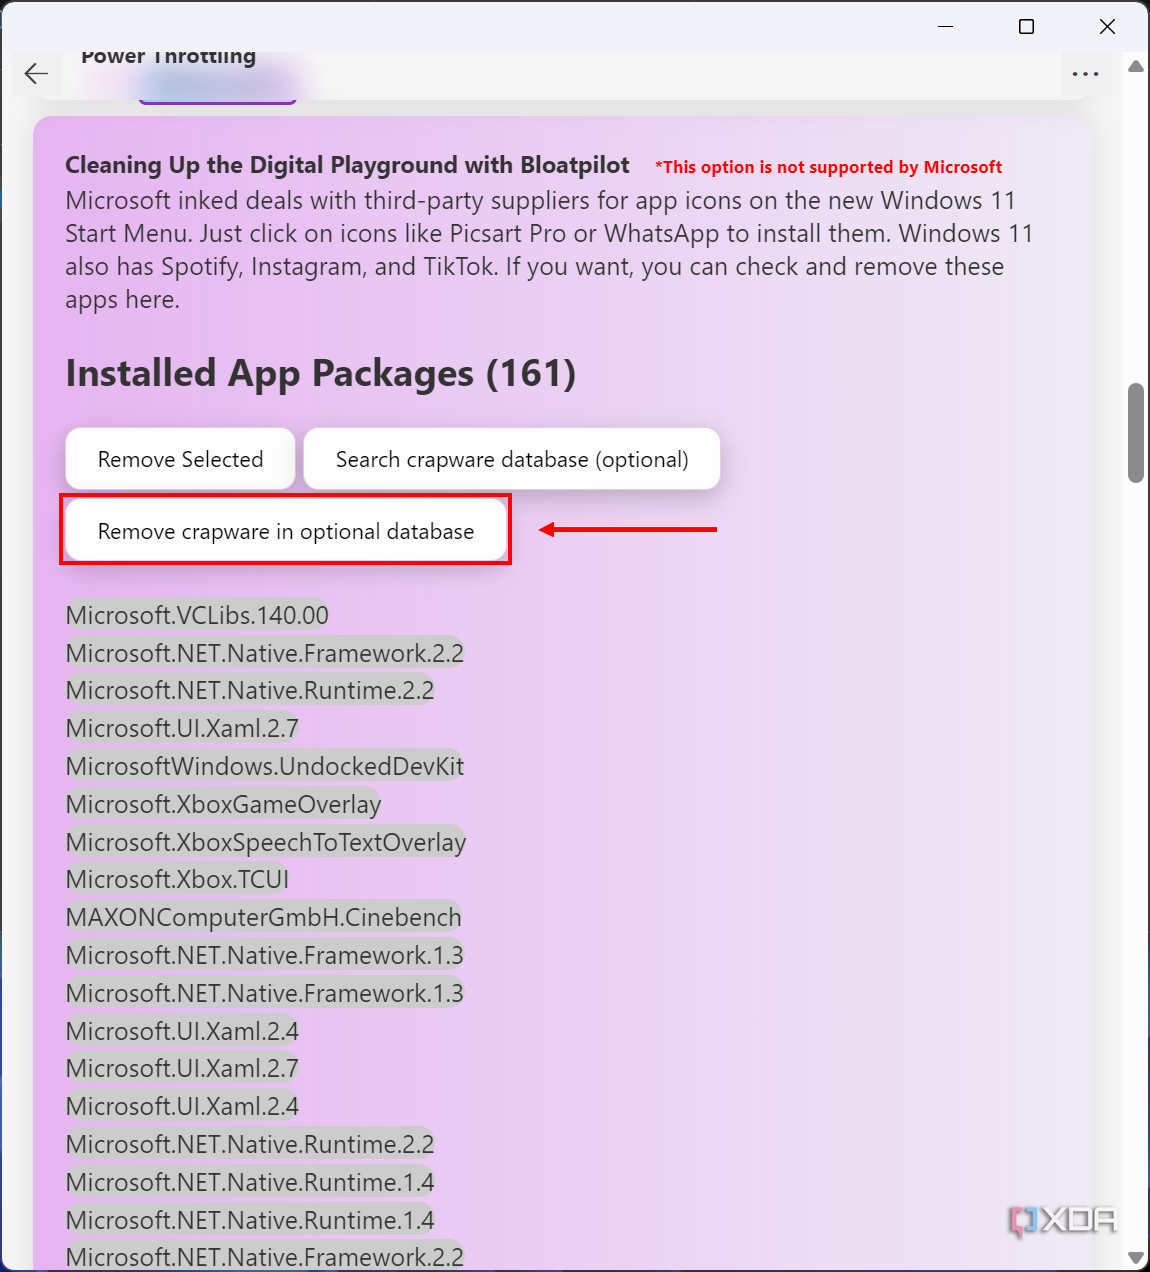Go back using the back arrow
Screen dimensions: 1150x1272
click(x=36, y=73)
